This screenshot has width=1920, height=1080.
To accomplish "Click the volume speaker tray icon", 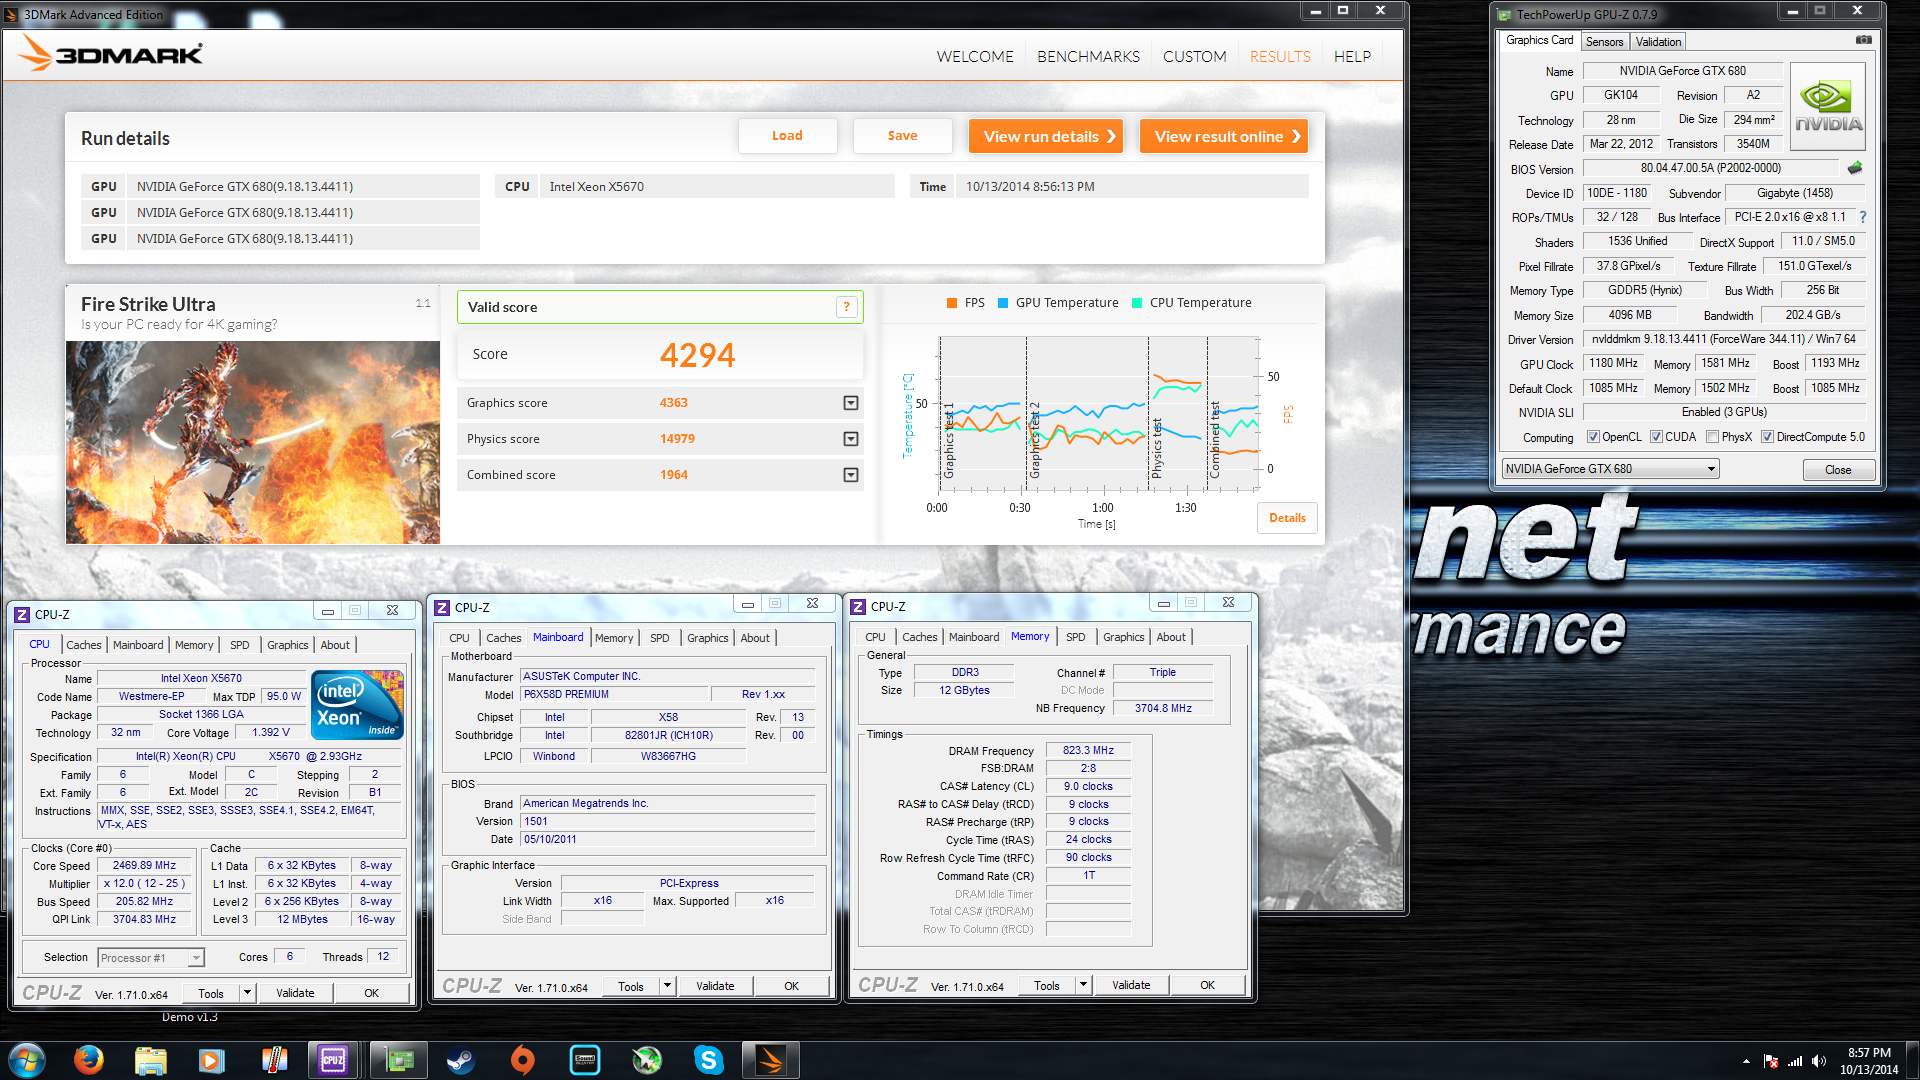I will click(1818, 1061).
